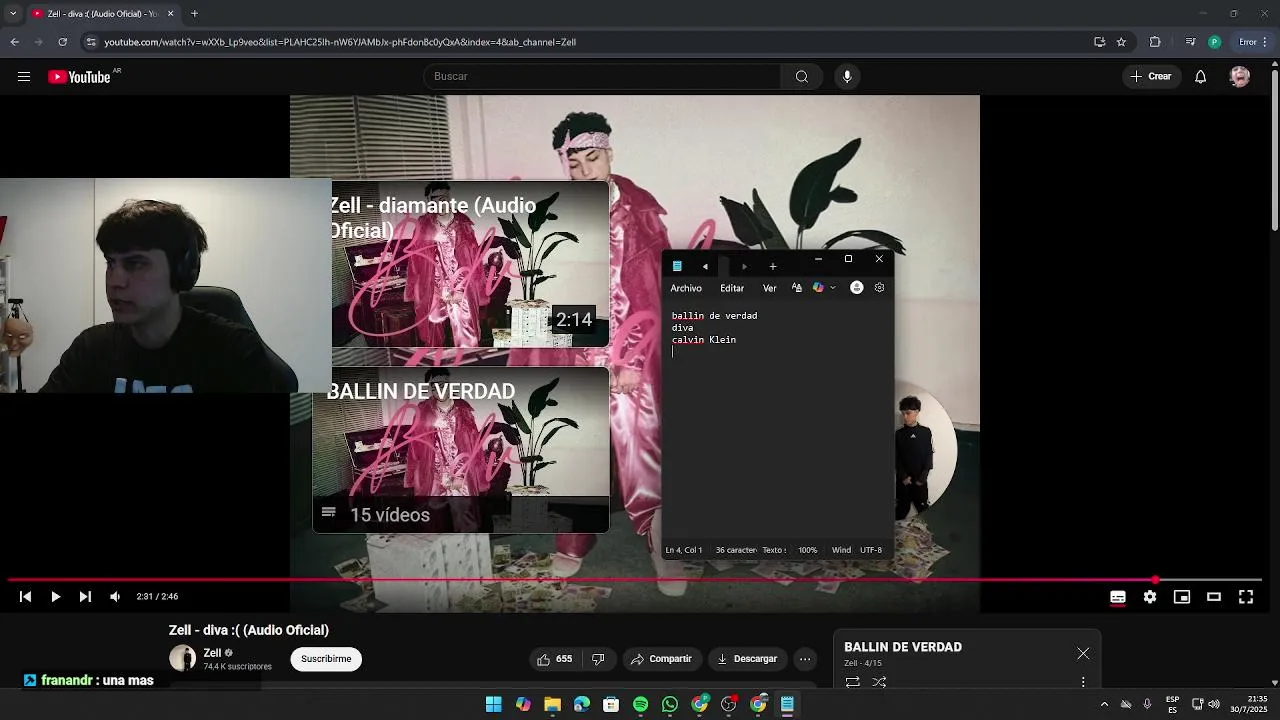
Task: Switch to miniplayer mode
Action: click(1182, 597)
